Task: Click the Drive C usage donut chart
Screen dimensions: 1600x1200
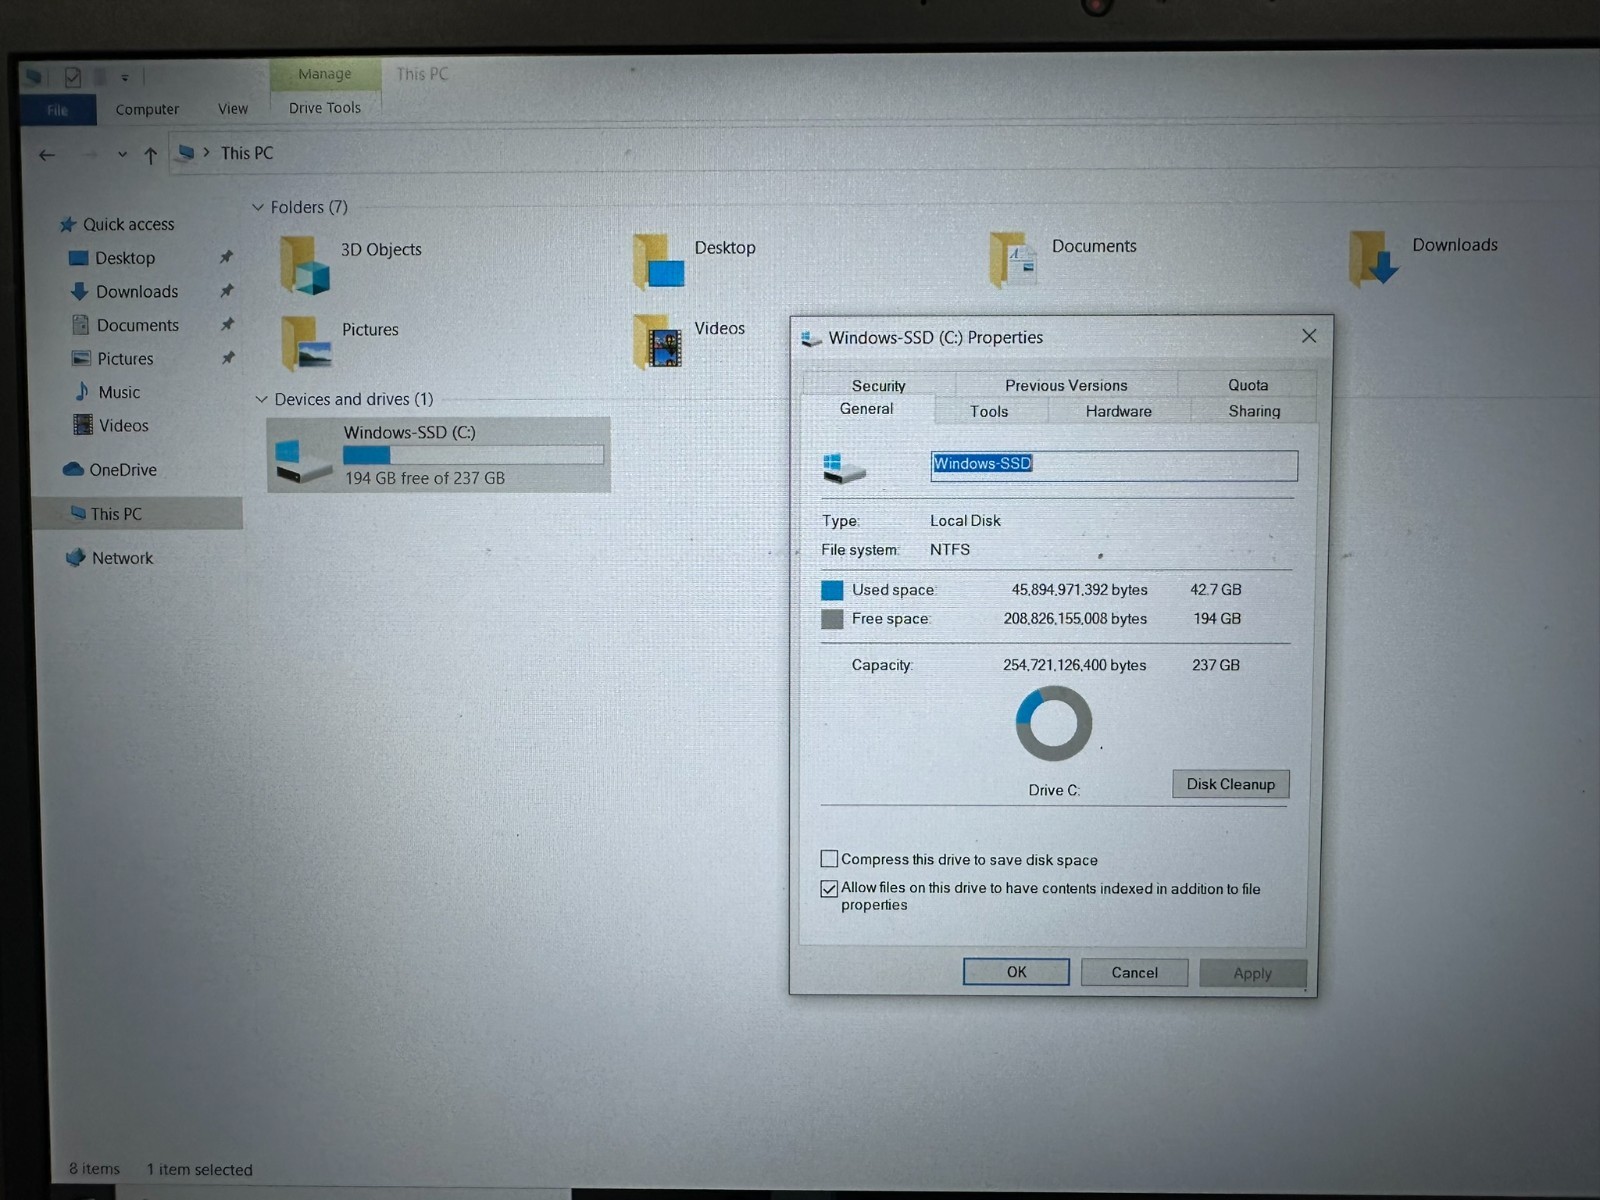Action: pyautogui.click(x=1054, y=723)
